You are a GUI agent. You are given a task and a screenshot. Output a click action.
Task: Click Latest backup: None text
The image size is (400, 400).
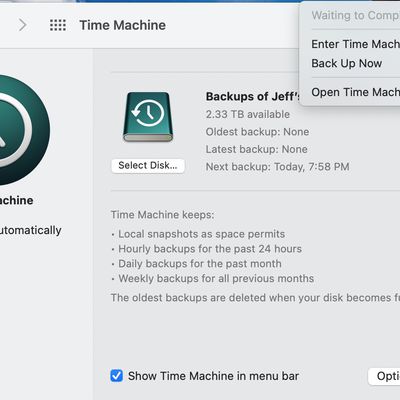click(x=256, y=149)
